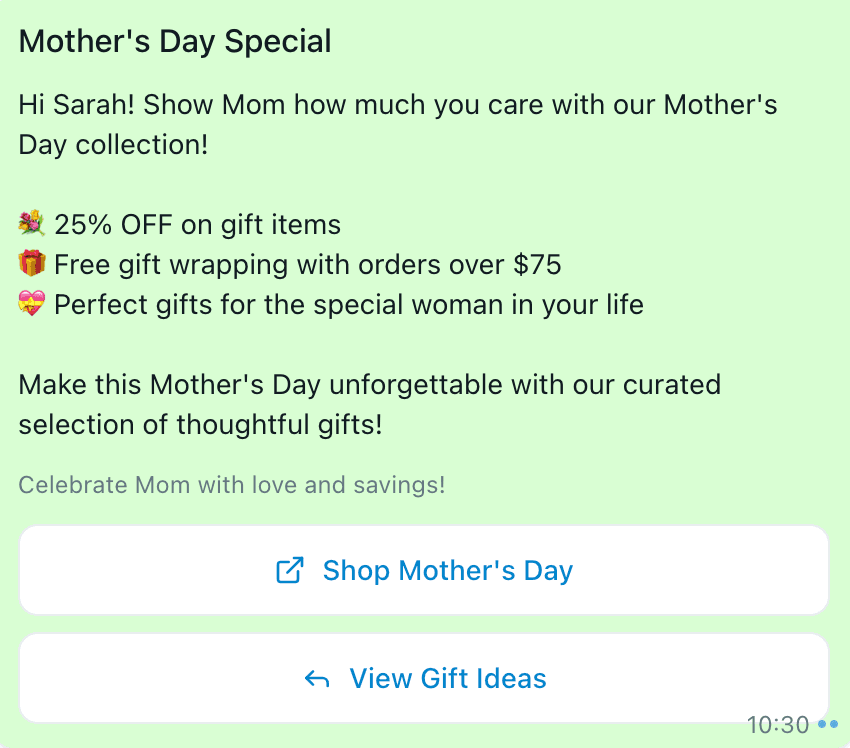Open the Shop Mother's Day link button
The height and width of the screenshot is (748, 850).
click(x=424, y=571)
